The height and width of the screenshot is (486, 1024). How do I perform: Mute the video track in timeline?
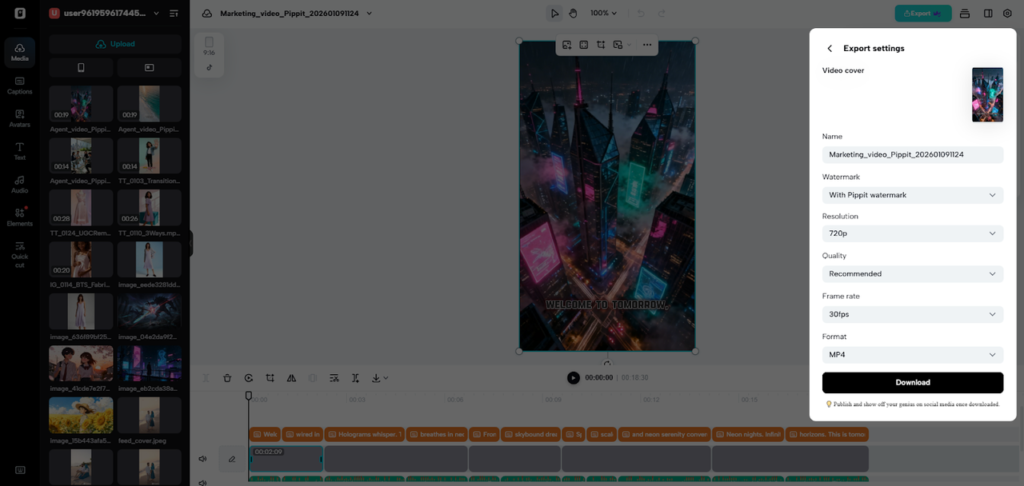202,459
